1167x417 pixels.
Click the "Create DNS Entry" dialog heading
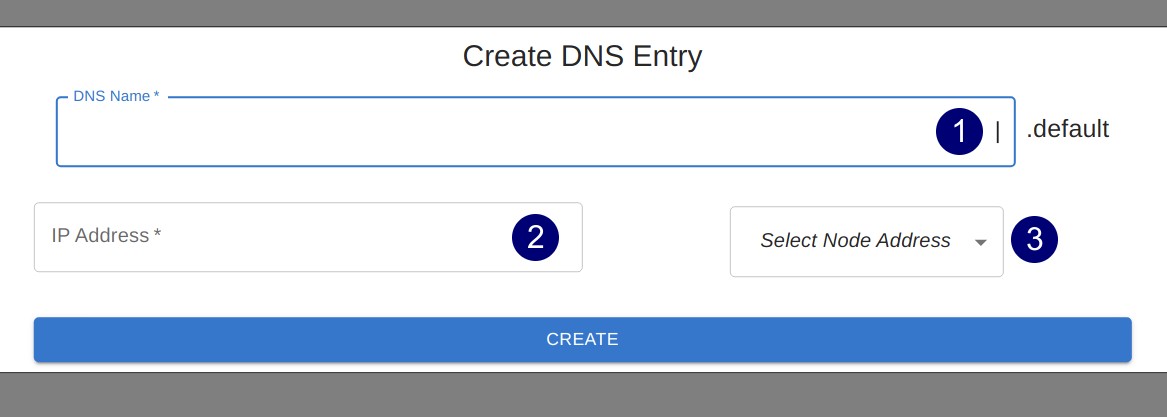[x=582, y=57]
